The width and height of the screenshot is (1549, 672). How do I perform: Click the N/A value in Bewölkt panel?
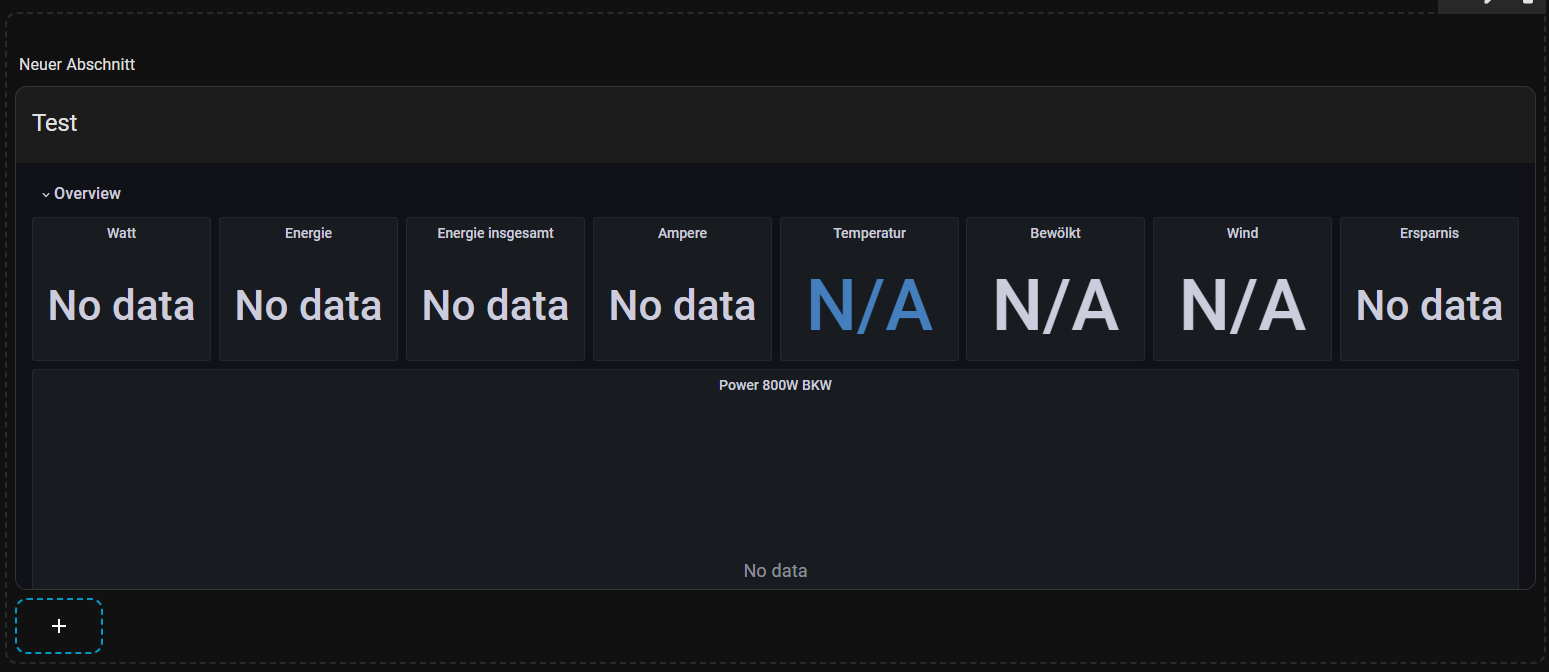click(x=1055, y=306)
